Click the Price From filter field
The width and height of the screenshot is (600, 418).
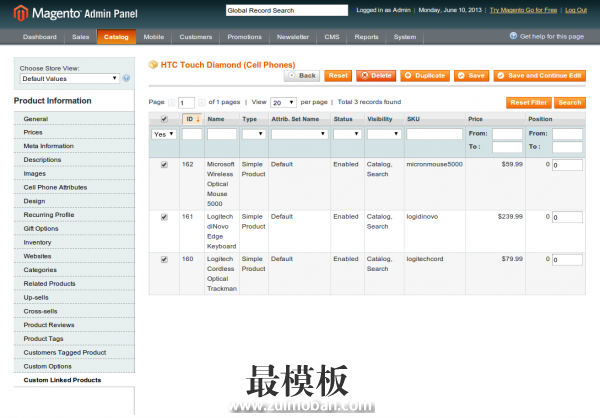point(507,134)
